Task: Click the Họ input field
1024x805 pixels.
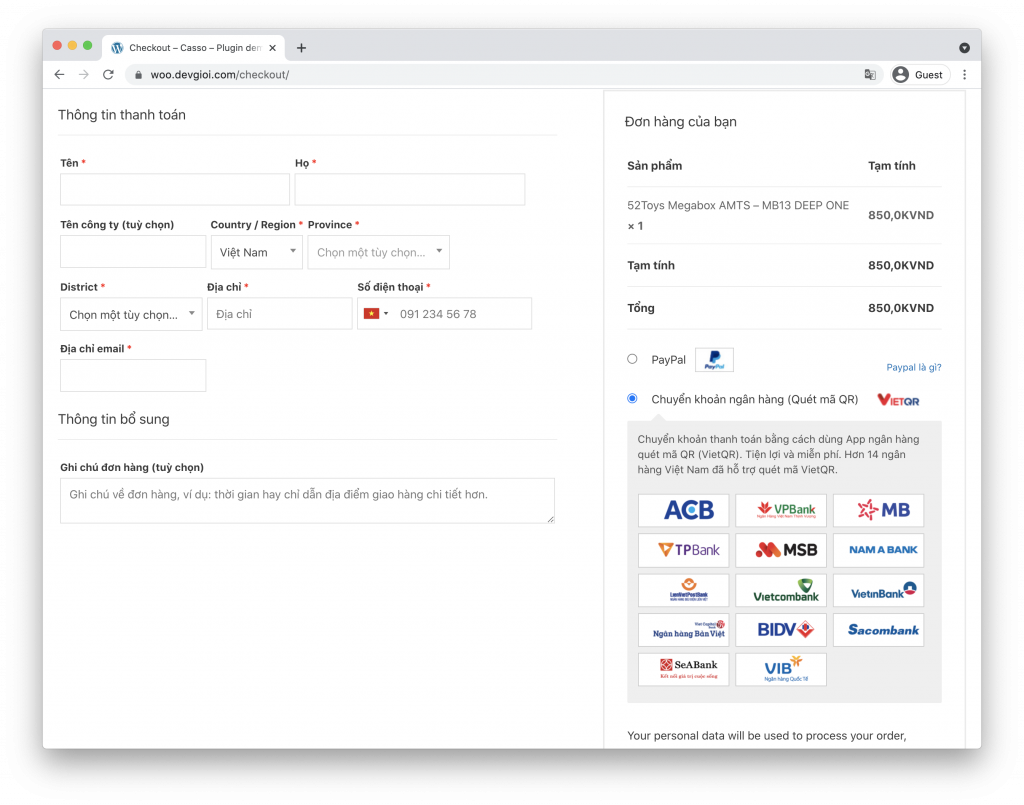Action: (x=409, y=189)
